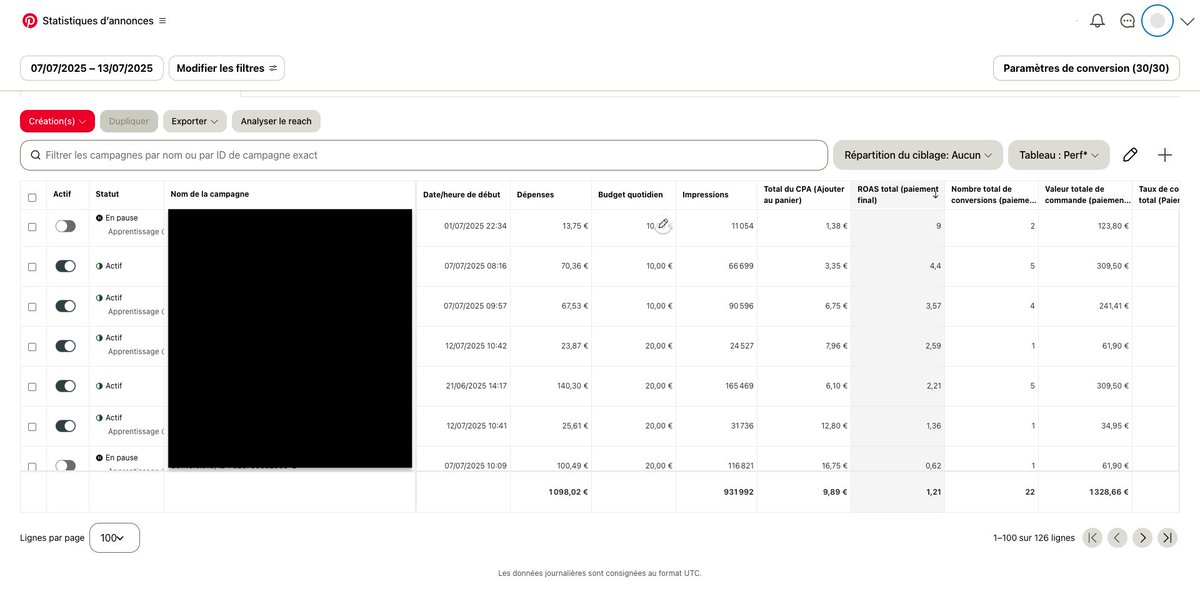This screenshot has width=1200, height=594.
Task: Go to last page of results
Action: (x=1167, y=538)
